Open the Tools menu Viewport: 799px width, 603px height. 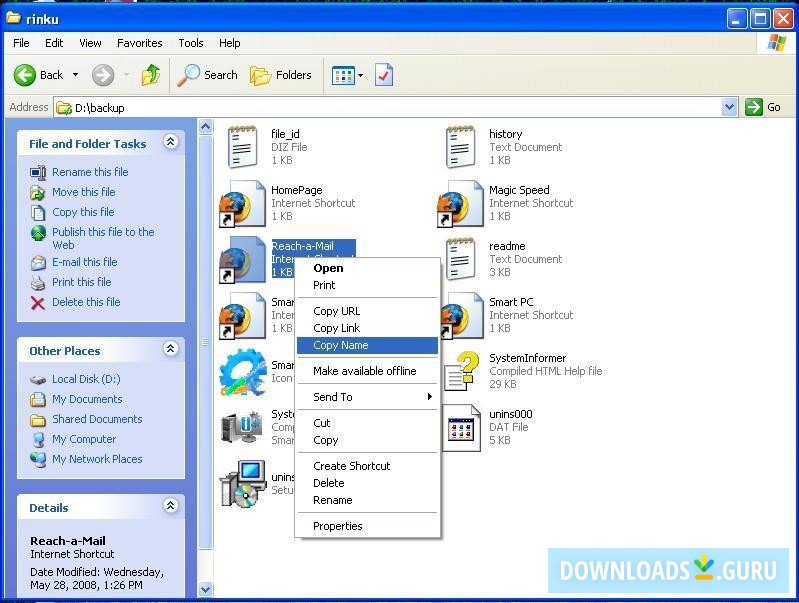pyautogui.click(x=191, y=43)
